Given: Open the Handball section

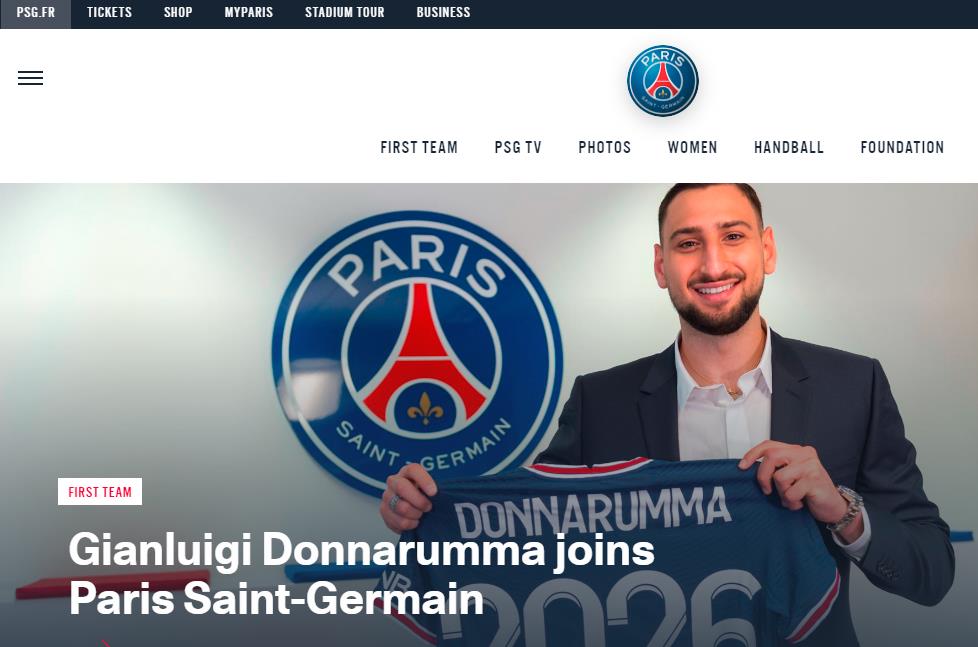Looking at the screenshot, I should point(789,147).
